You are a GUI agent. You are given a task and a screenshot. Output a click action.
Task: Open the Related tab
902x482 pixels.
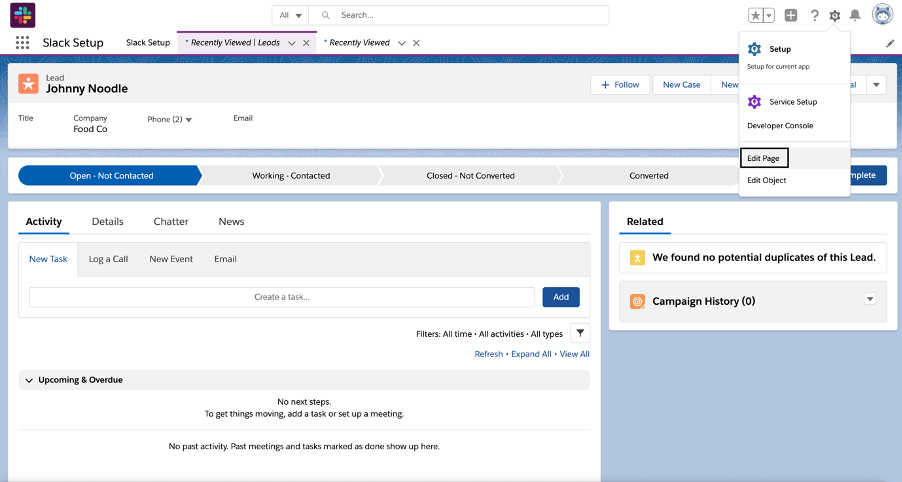pos(645,221)
